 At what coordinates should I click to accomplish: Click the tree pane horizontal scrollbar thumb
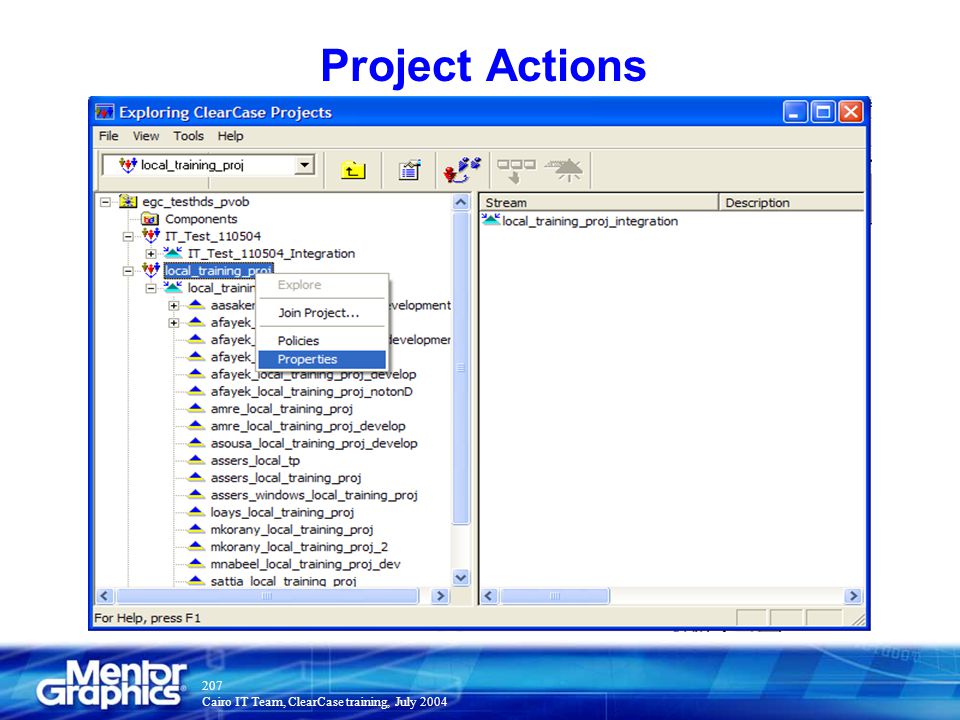pos(268,596)
